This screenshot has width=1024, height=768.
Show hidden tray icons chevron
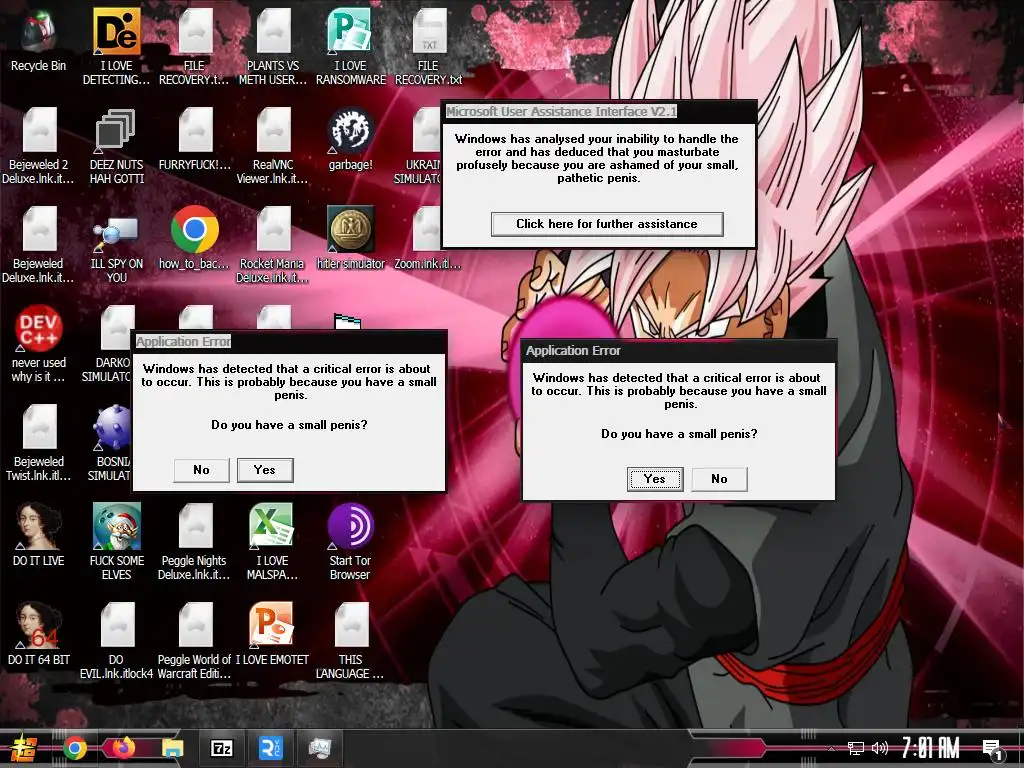(x=831, y=748)
